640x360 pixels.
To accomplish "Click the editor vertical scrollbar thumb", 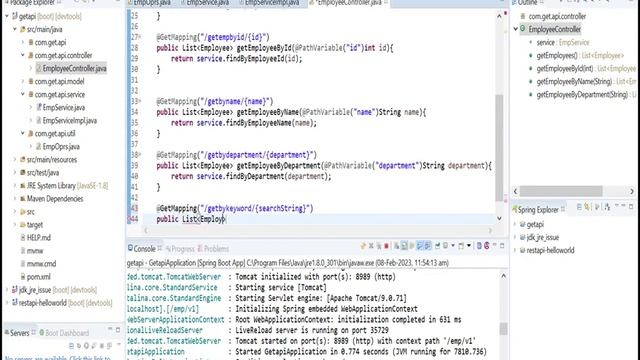I will [x=499, y=148].
